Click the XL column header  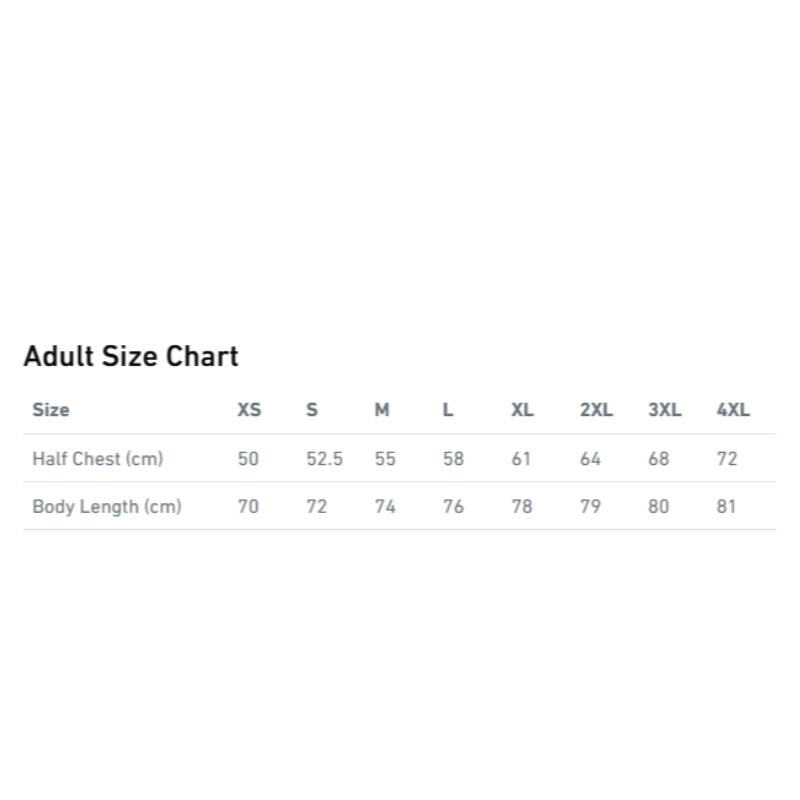tap(522, 410)
